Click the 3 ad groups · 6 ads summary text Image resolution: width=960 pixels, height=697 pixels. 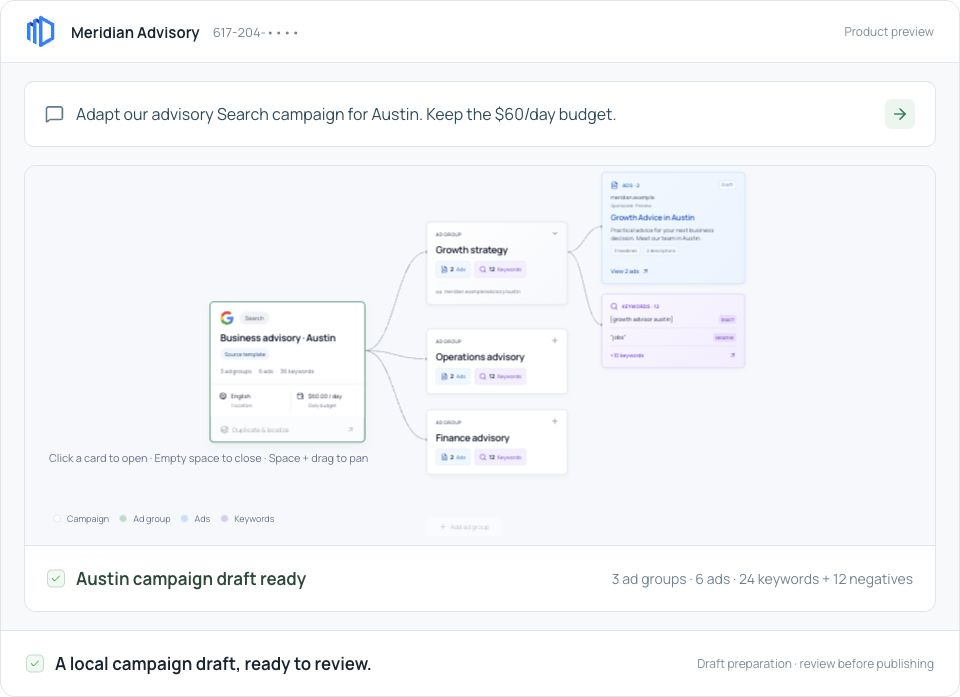click(762, 579)
